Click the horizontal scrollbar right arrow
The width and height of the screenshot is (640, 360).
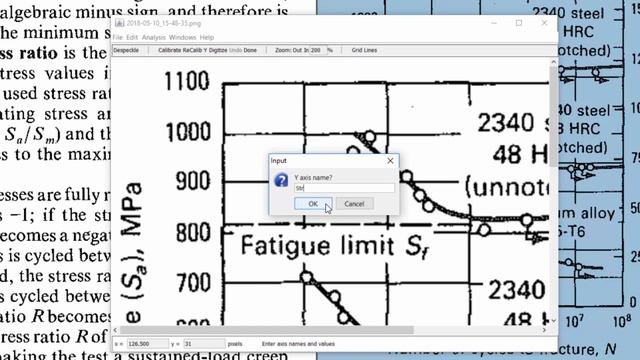pos(544,330)
